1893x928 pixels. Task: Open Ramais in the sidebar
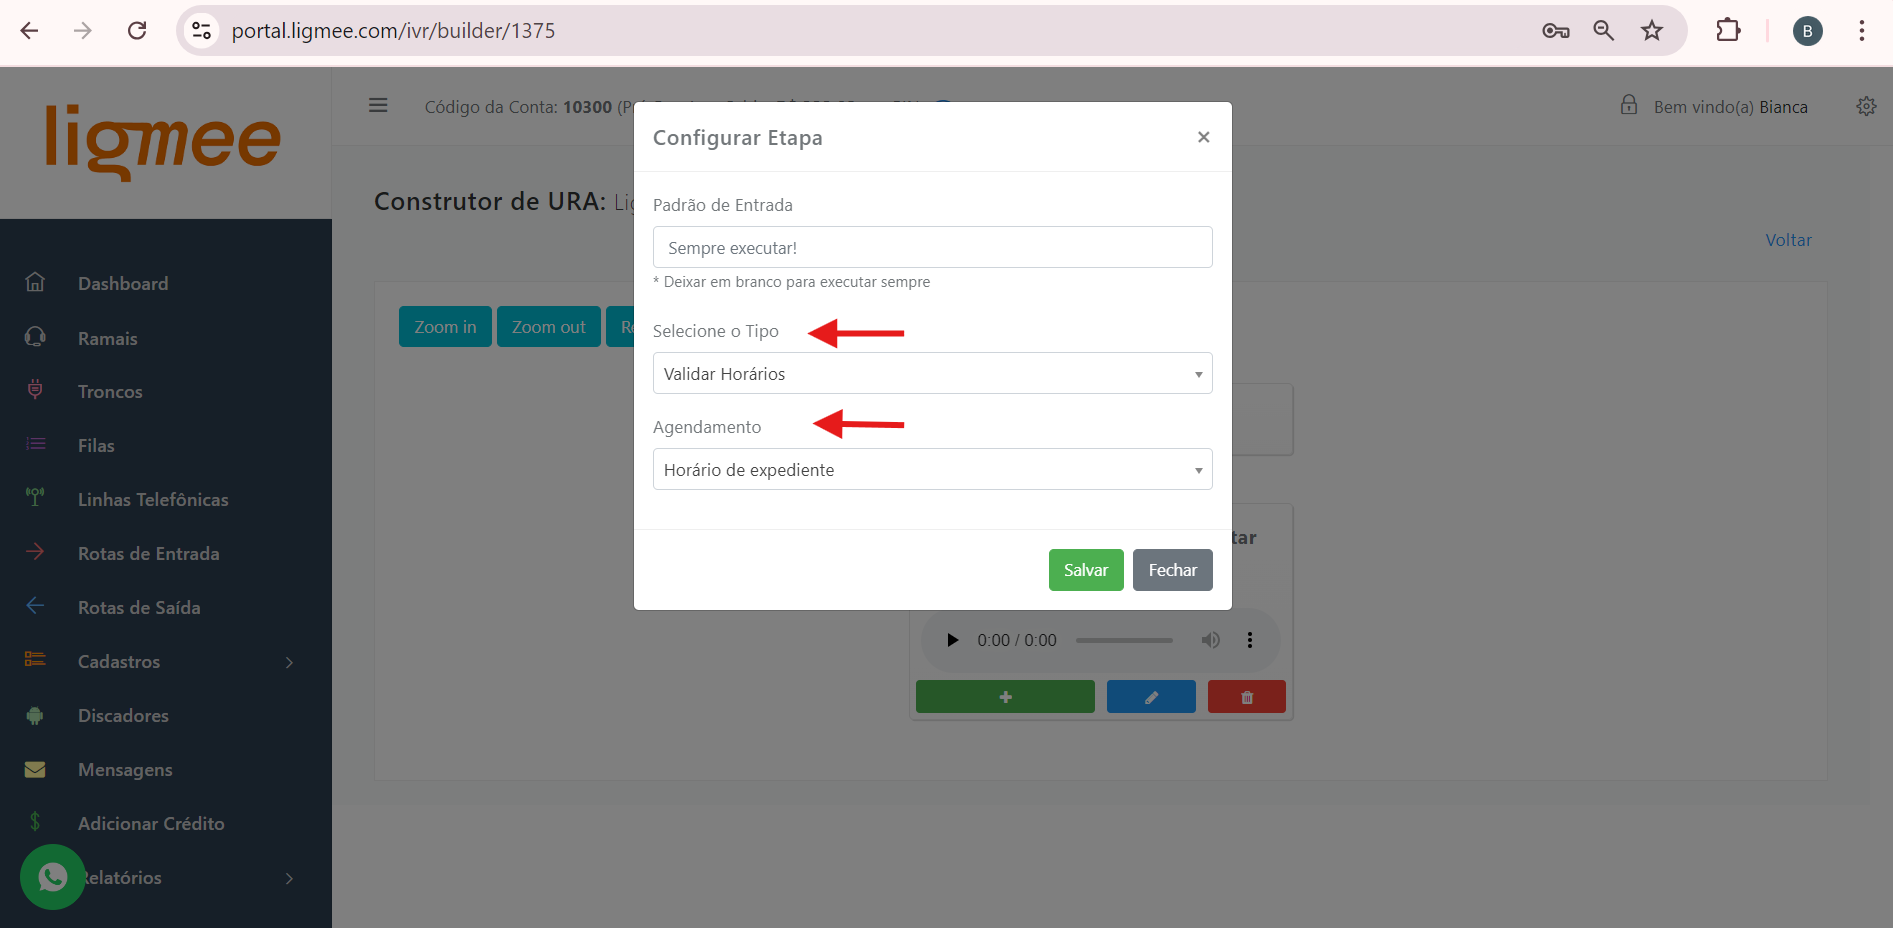[x=108, y=339]
